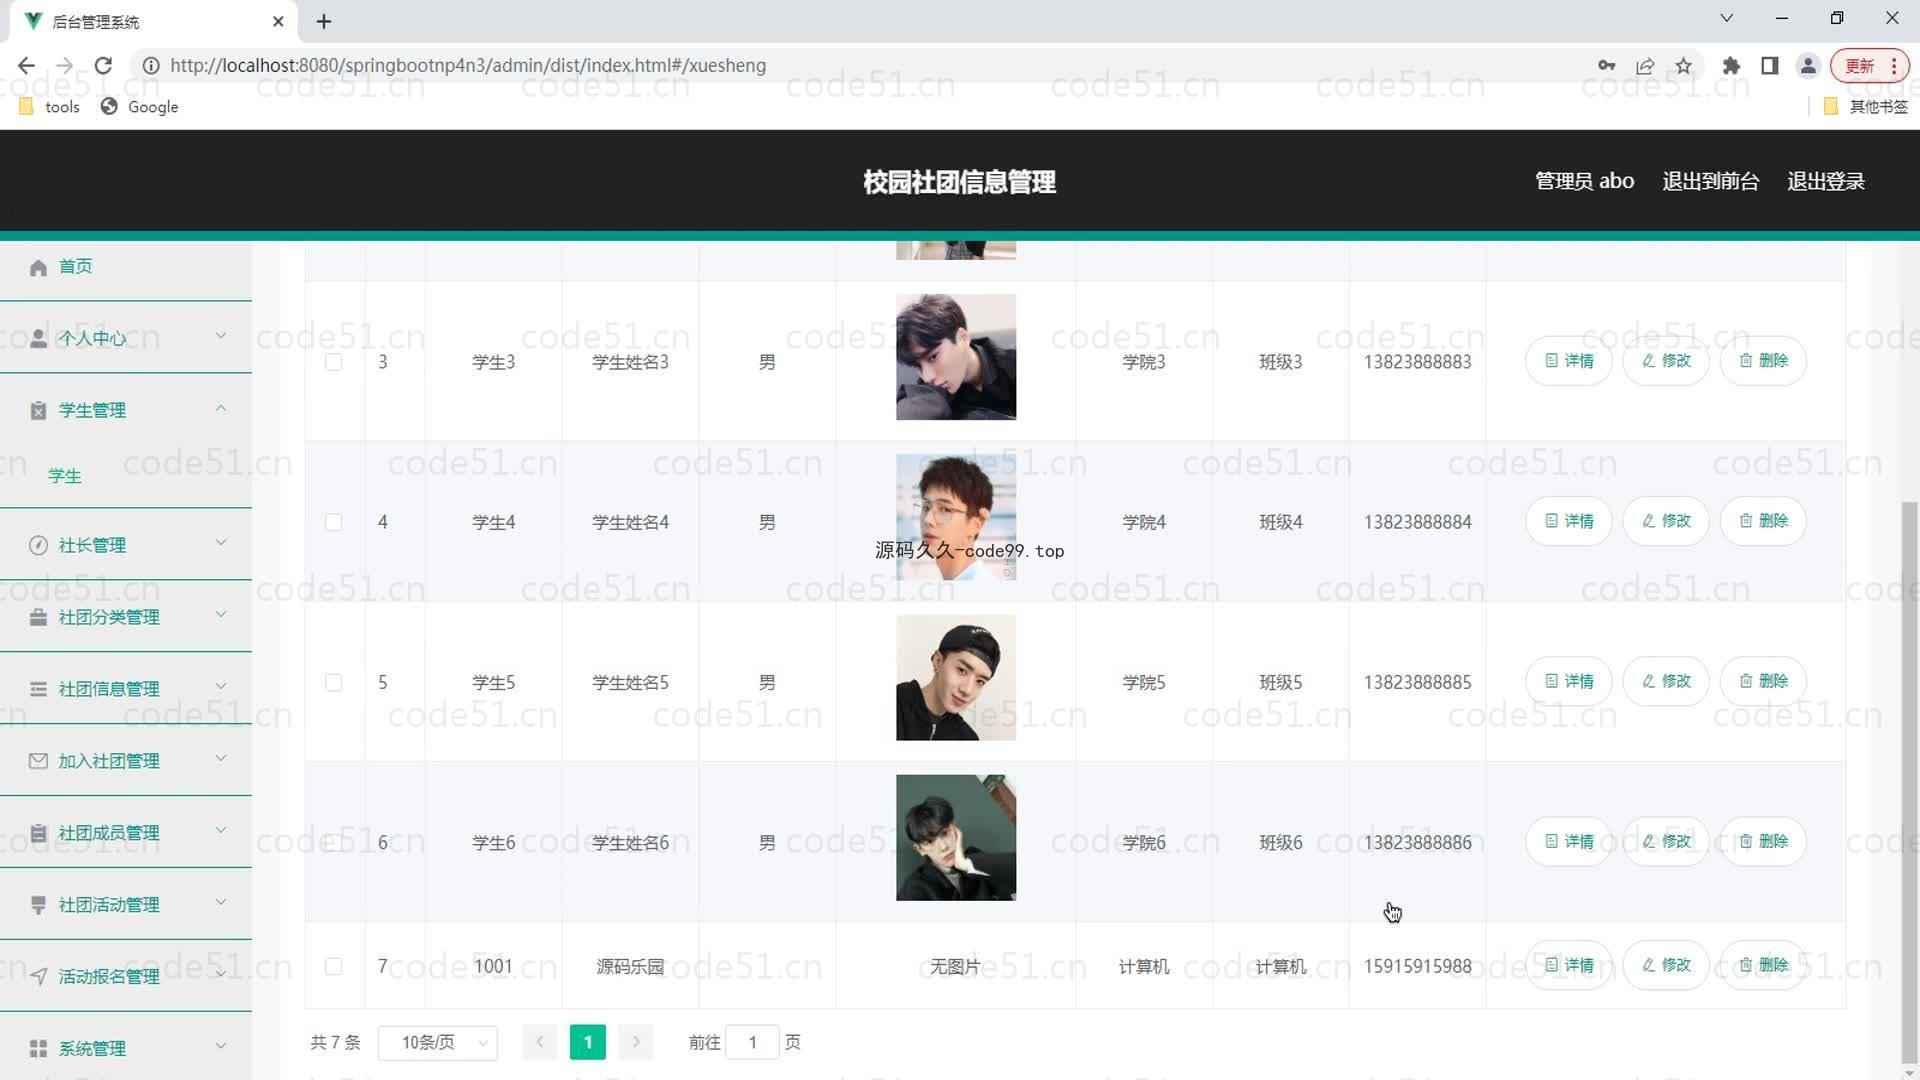Focus the browser address bar URL
1920x1080 pixels.
pyautogui.click(x=468, y=66)
